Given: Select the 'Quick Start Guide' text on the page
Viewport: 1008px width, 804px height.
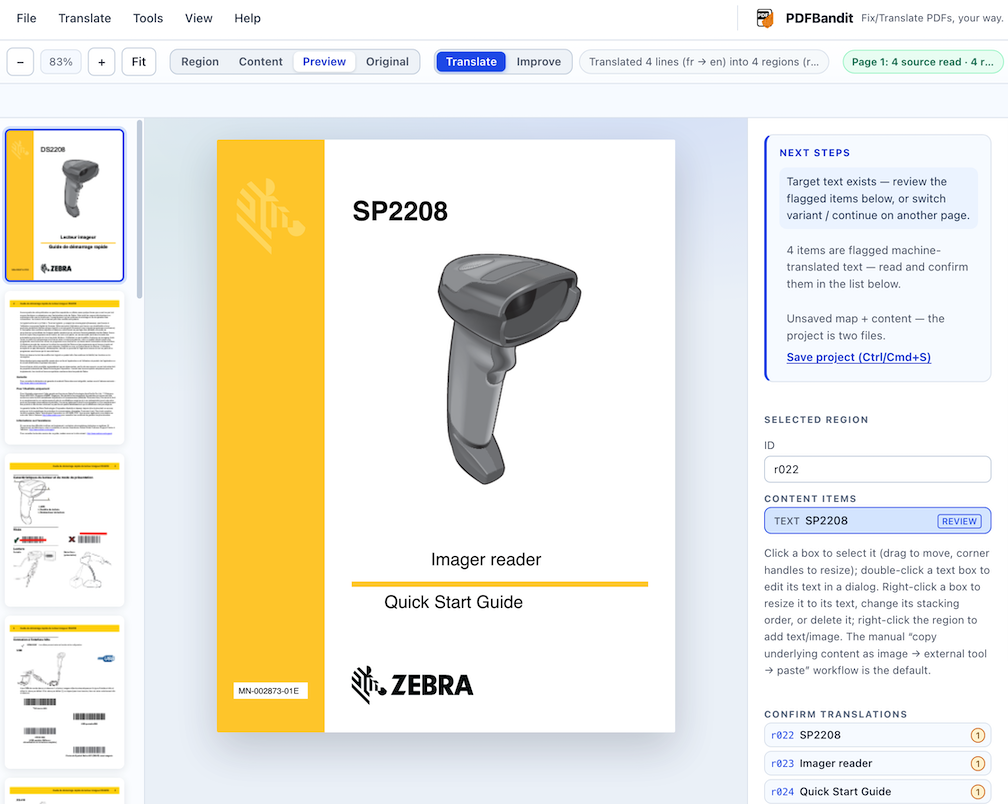Looking at the screenshot, I should [453, 602].
